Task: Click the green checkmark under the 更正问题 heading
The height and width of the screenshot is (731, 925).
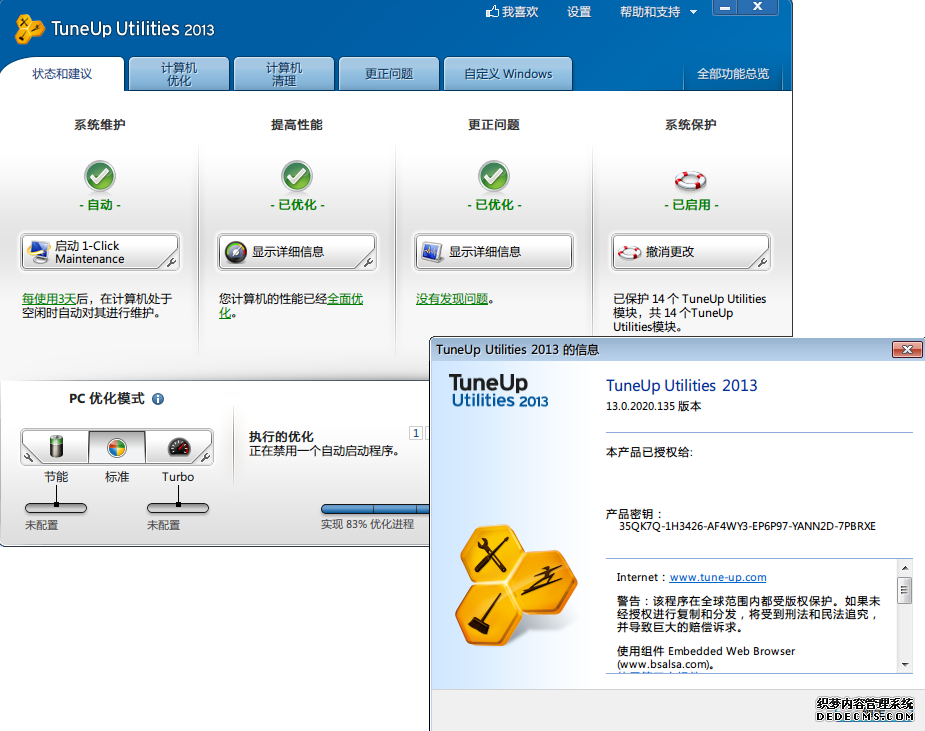Action: (494, 176)
